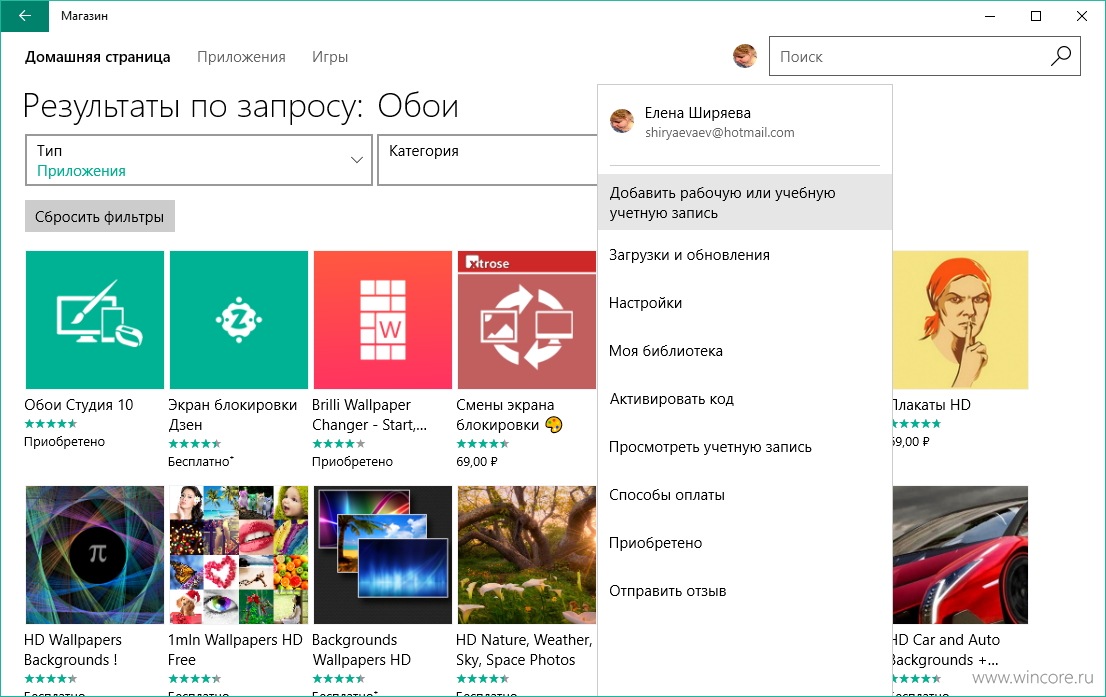Screen dimensions: 1106x697
Task: Open the Категория filter dropdown
Action: point(487,160)
